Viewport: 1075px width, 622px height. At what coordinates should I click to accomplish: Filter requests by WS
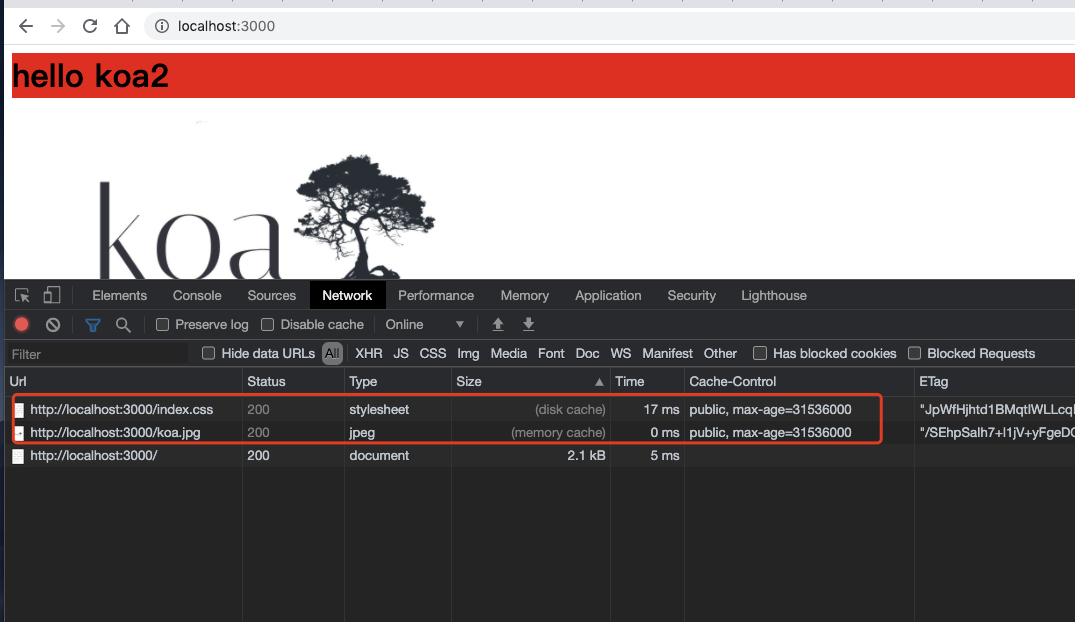point(620,354)
